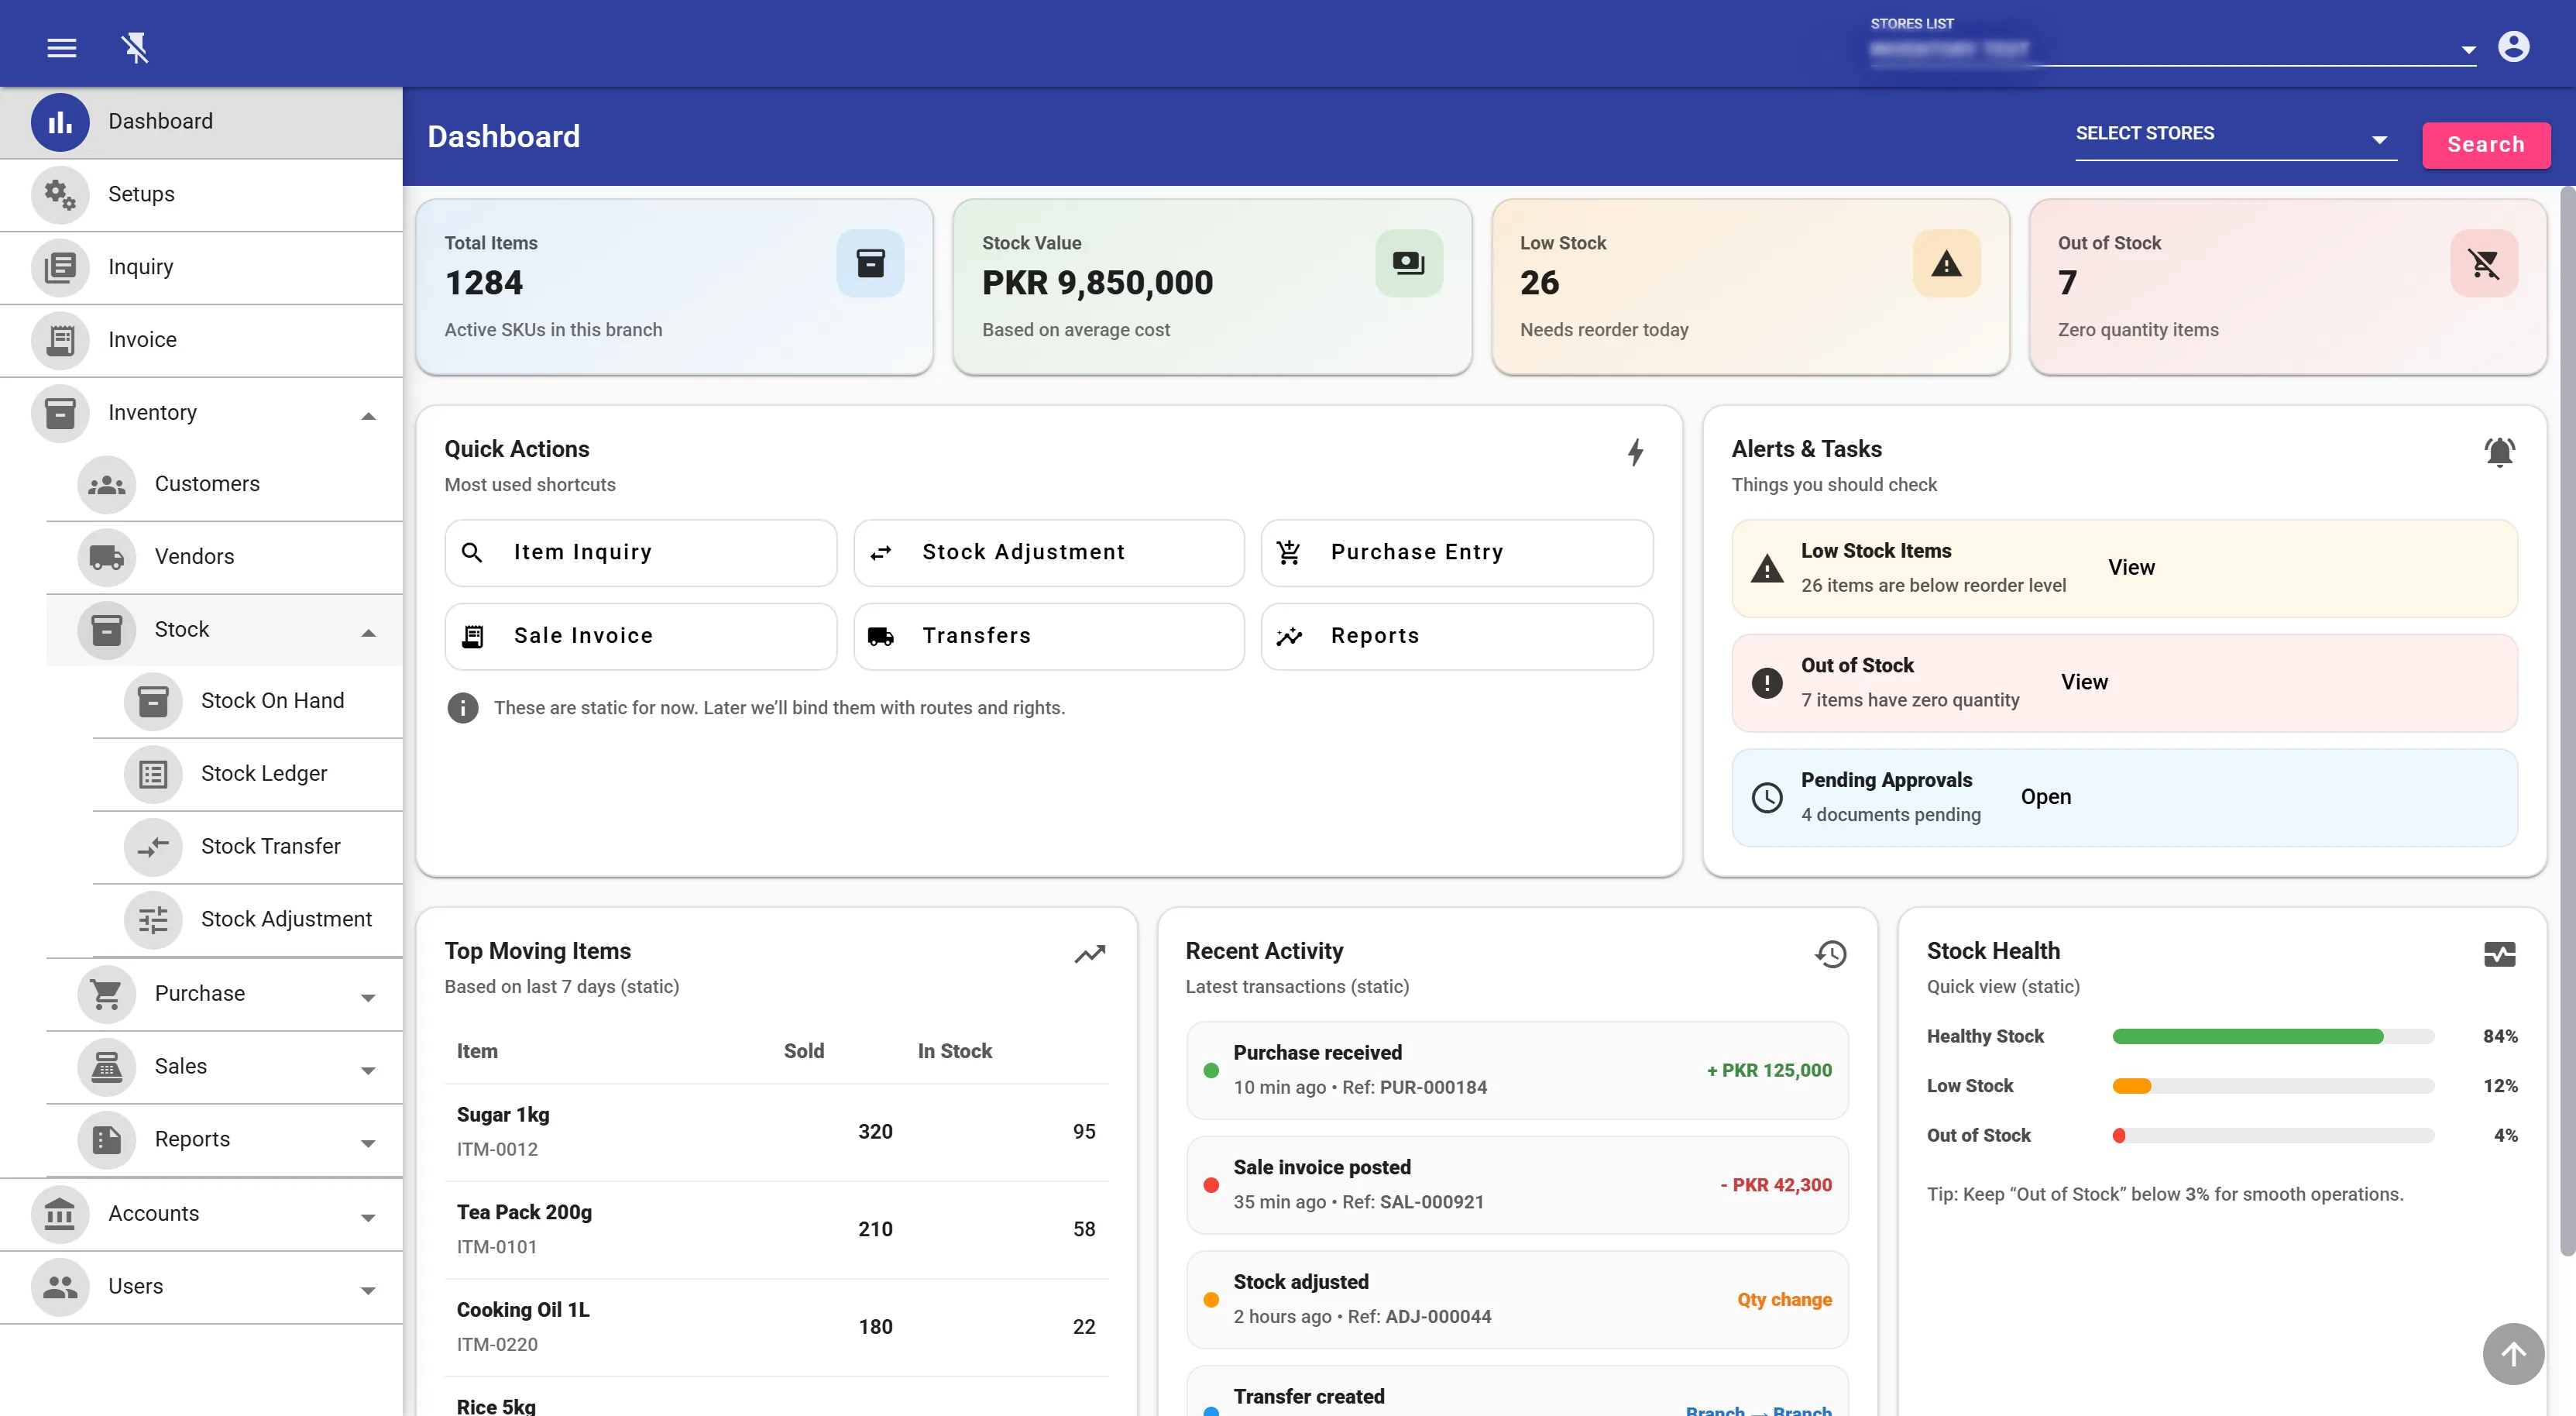The image size is (2576, 1416).
Task: Click the Sale Invoice quick action
Action: (640, 636)
